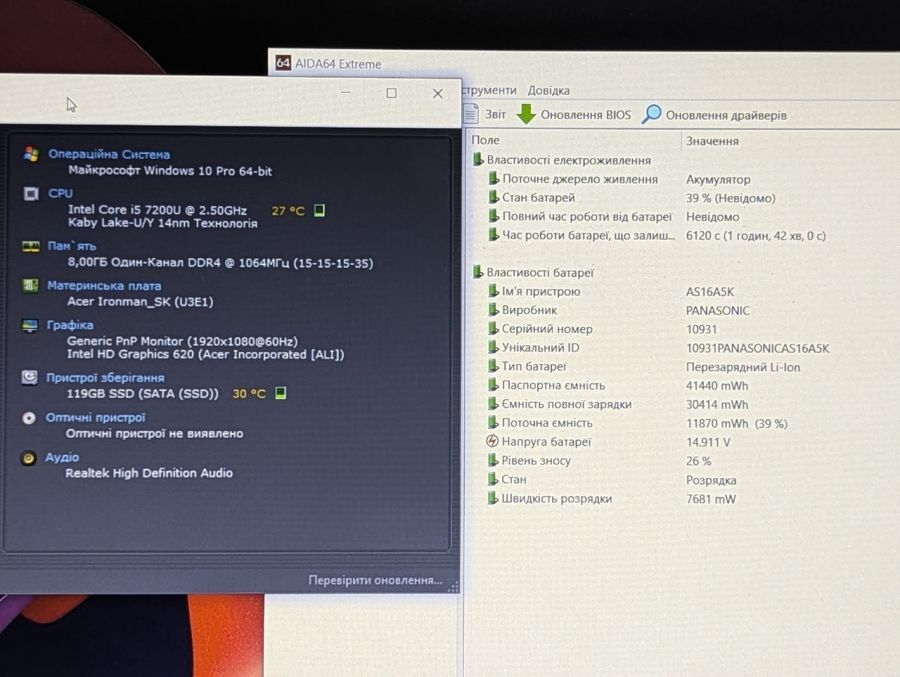This screenshot has width=900, height=677.
Task: Open the Пристрої зберігання section link
Action: tap(105, 377)
